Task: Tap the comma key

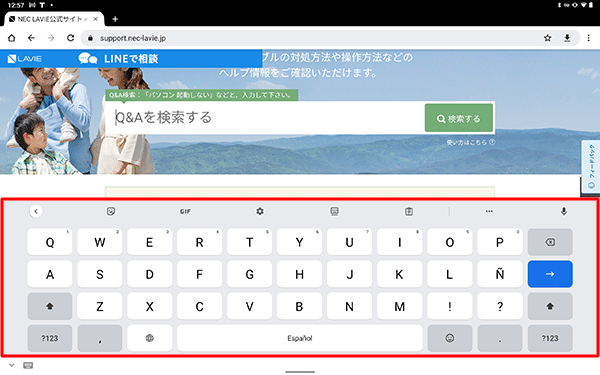Action: pyautogui.click(x=100, y=338)
